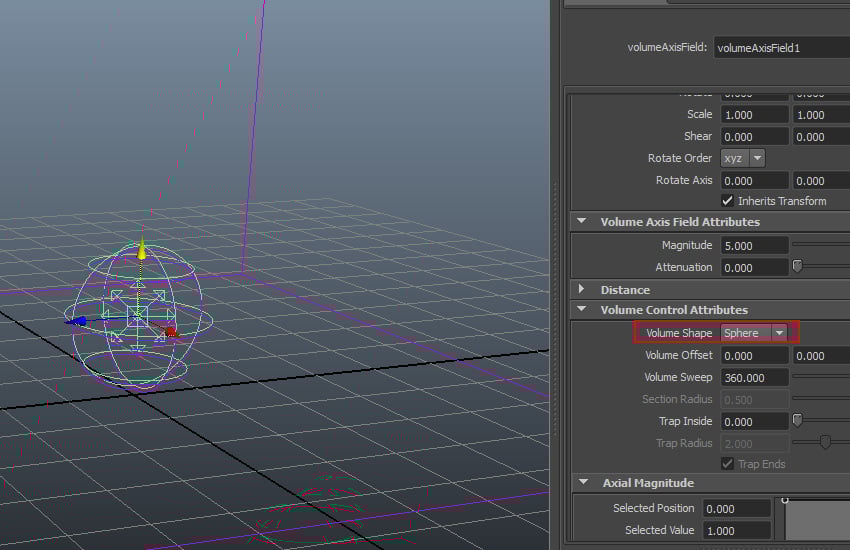Image resolution: width=850 pixels, height=550 pixels.
Task: Open the Volume Shape dropdown
Action: (x=756, y=333)
